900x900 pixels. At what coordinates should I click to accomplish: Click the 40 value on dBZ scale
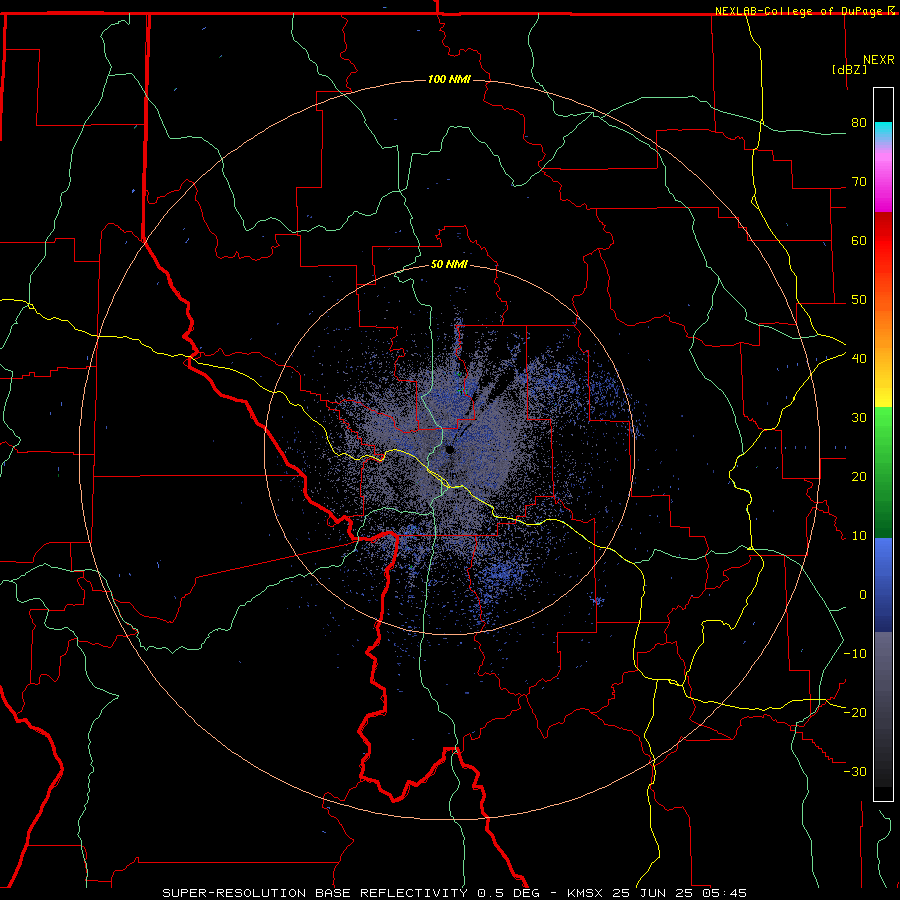859,358
